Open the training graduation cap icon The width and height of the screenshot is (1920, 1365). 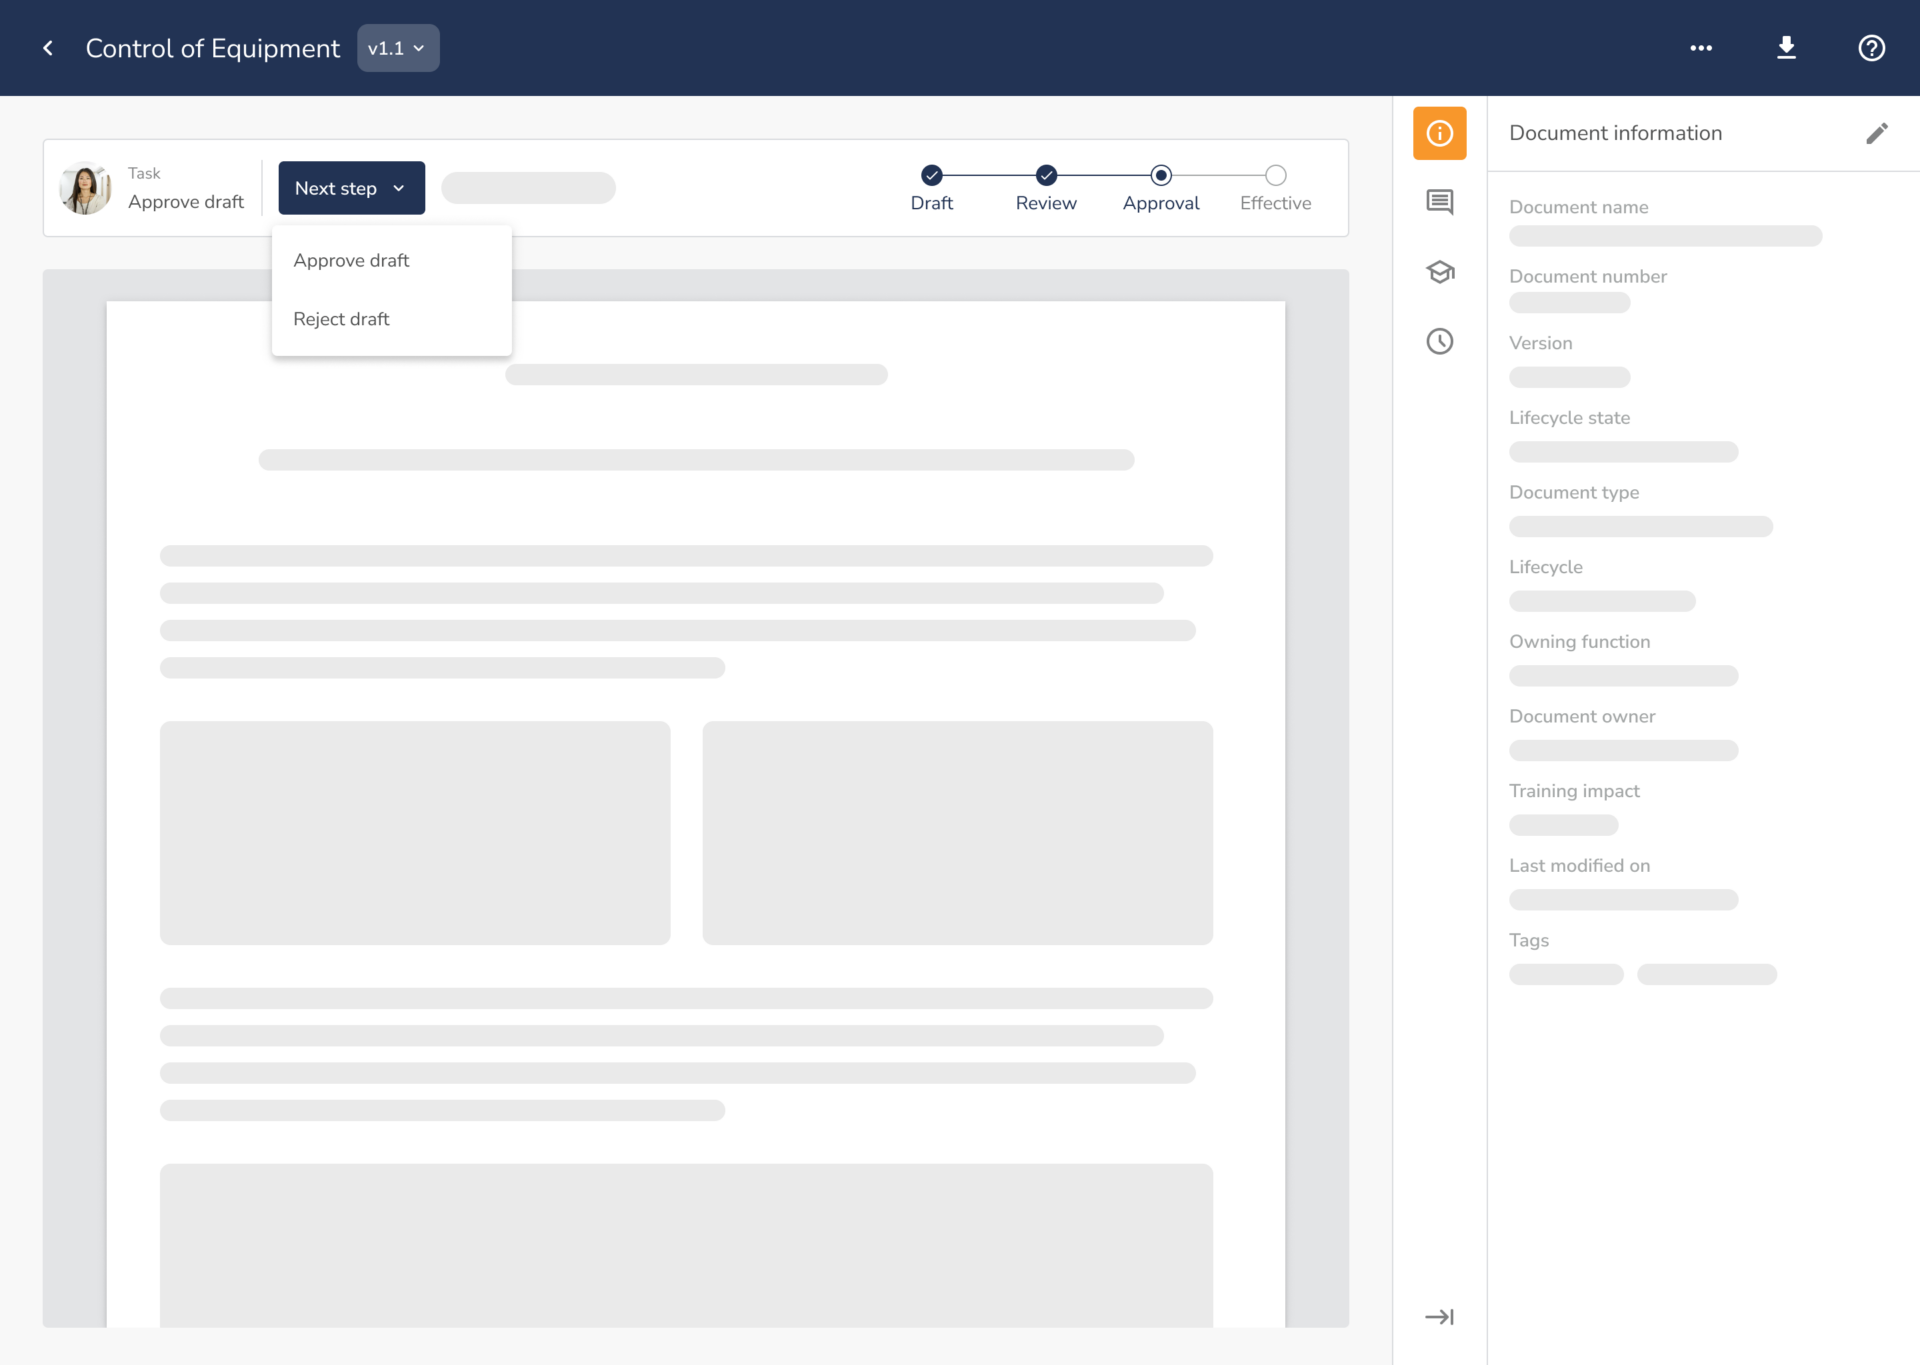coord(1439,272)
